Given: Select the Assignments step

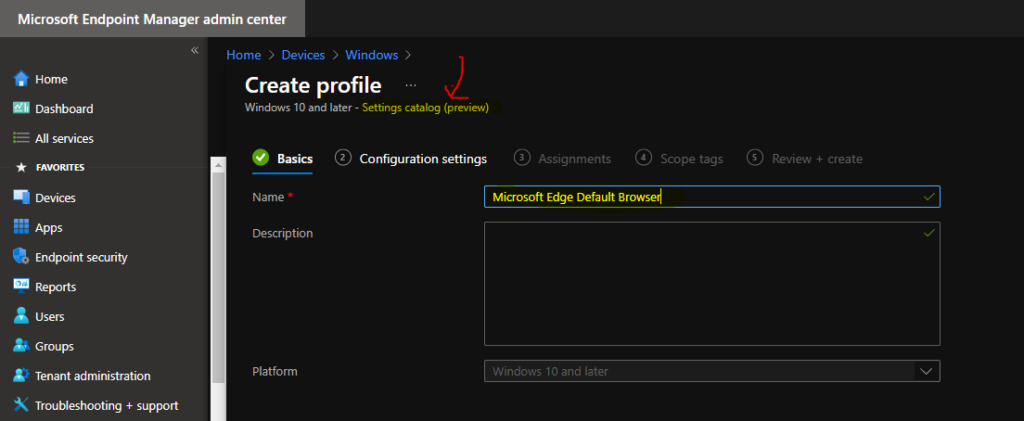Looking at the screenshot, I should pyautogui.click(x=562, y=159).
